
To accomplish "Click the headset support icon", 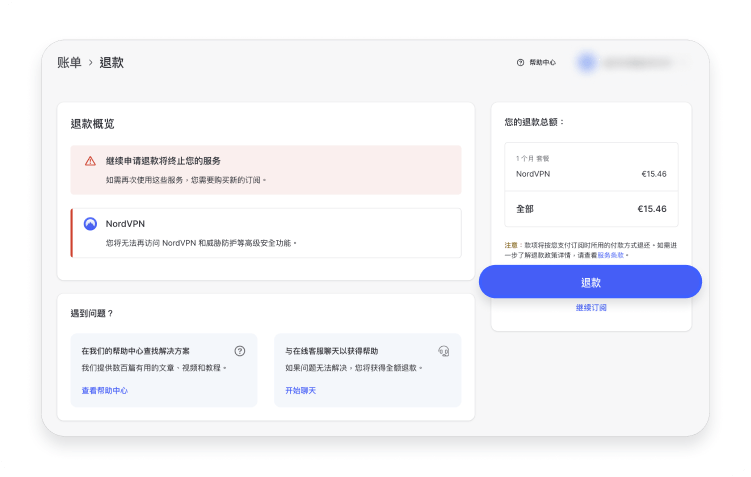I will (444, 351).
